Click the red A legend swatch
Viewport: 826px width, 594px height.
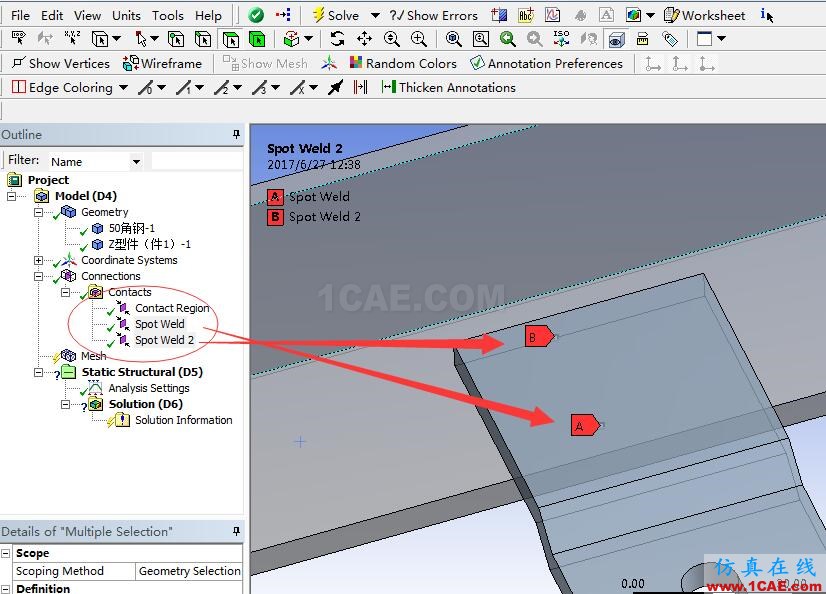coord(275,197)
